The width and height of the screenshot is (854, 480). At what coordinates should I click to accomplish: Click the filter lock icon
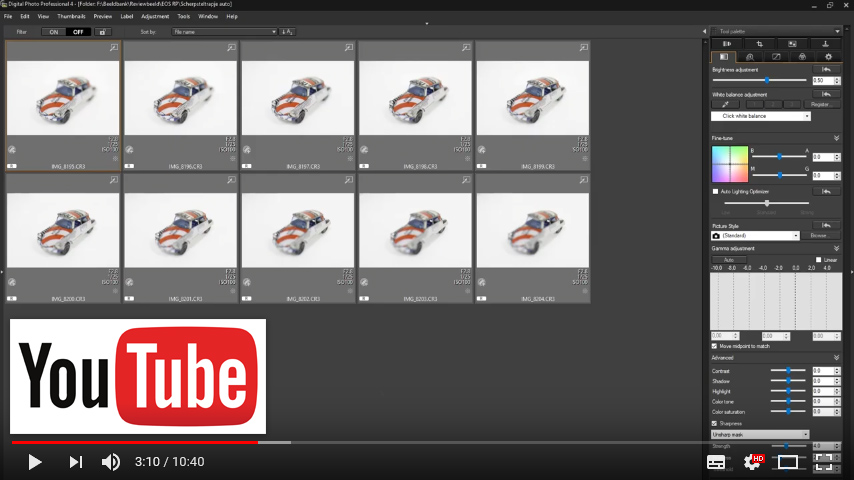[x=102, y=32]
